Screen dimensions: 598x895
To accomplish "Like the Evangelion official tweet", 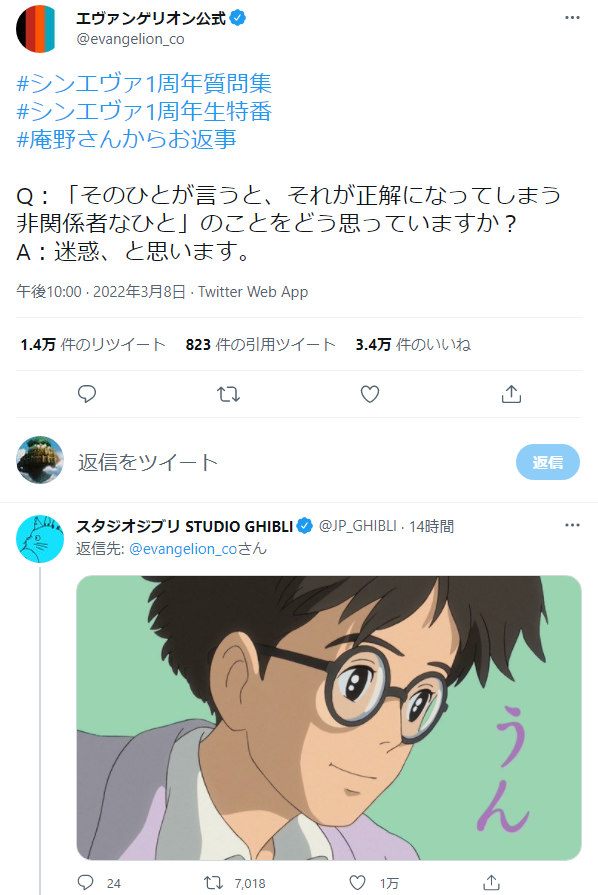I will click(x=369, y=394).
